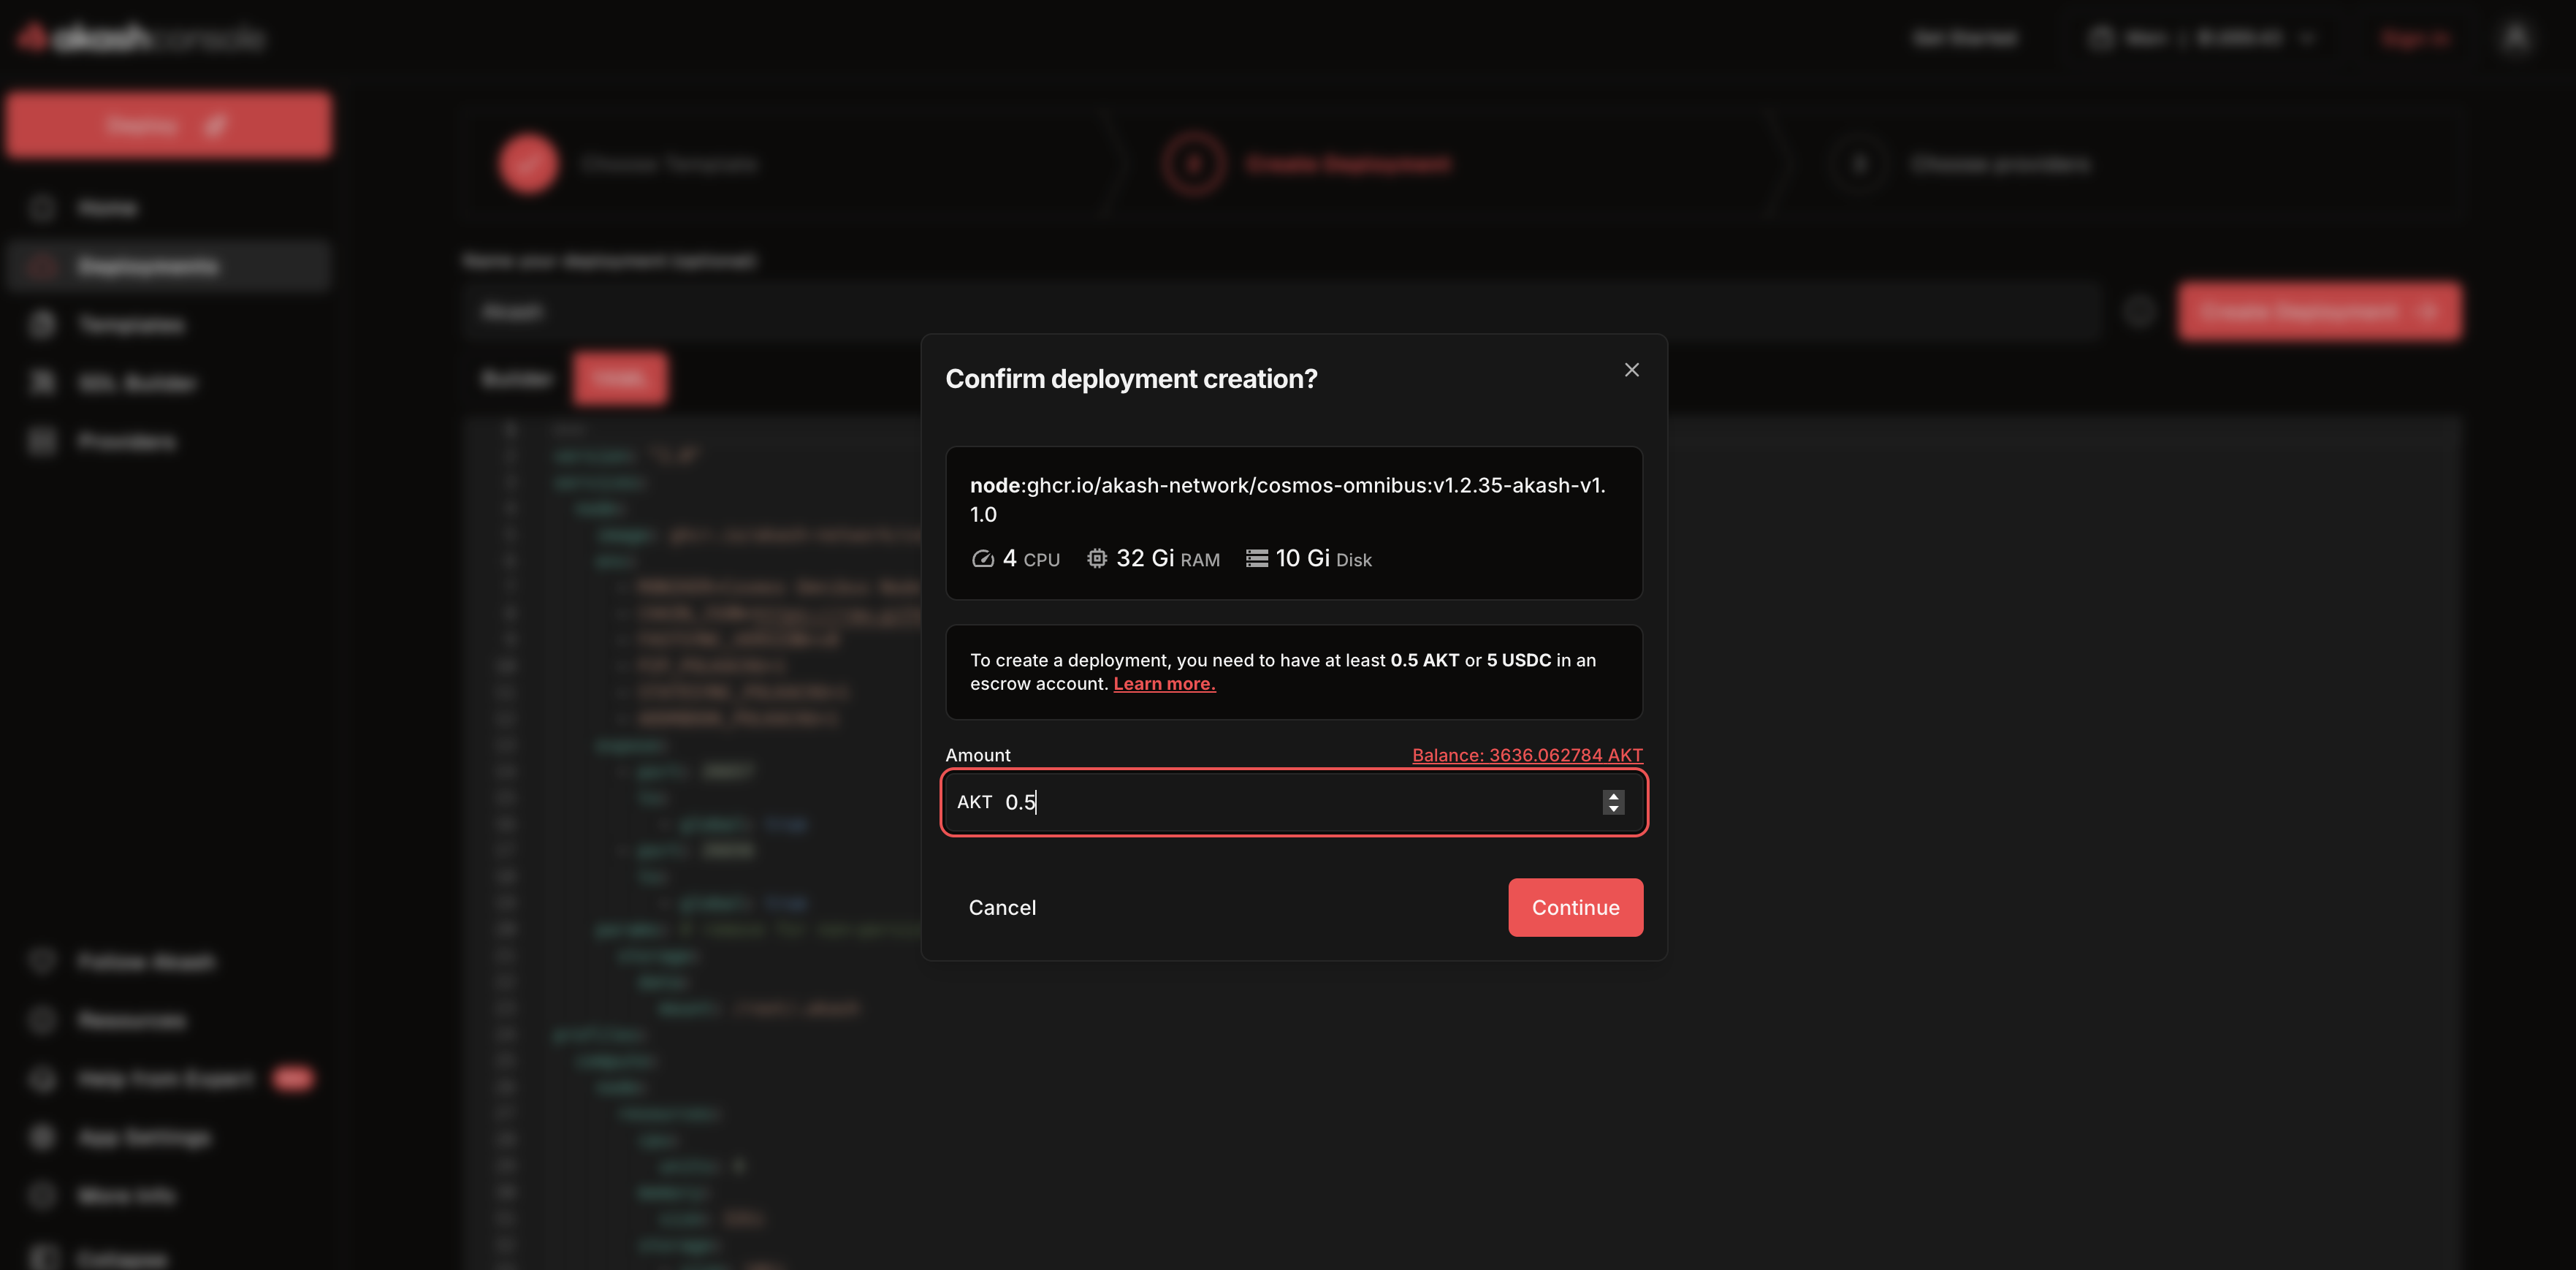Viewport: 2576px width, 1270px height.
Task: Click the Home sidebar icon
Action: pos(42,208)
